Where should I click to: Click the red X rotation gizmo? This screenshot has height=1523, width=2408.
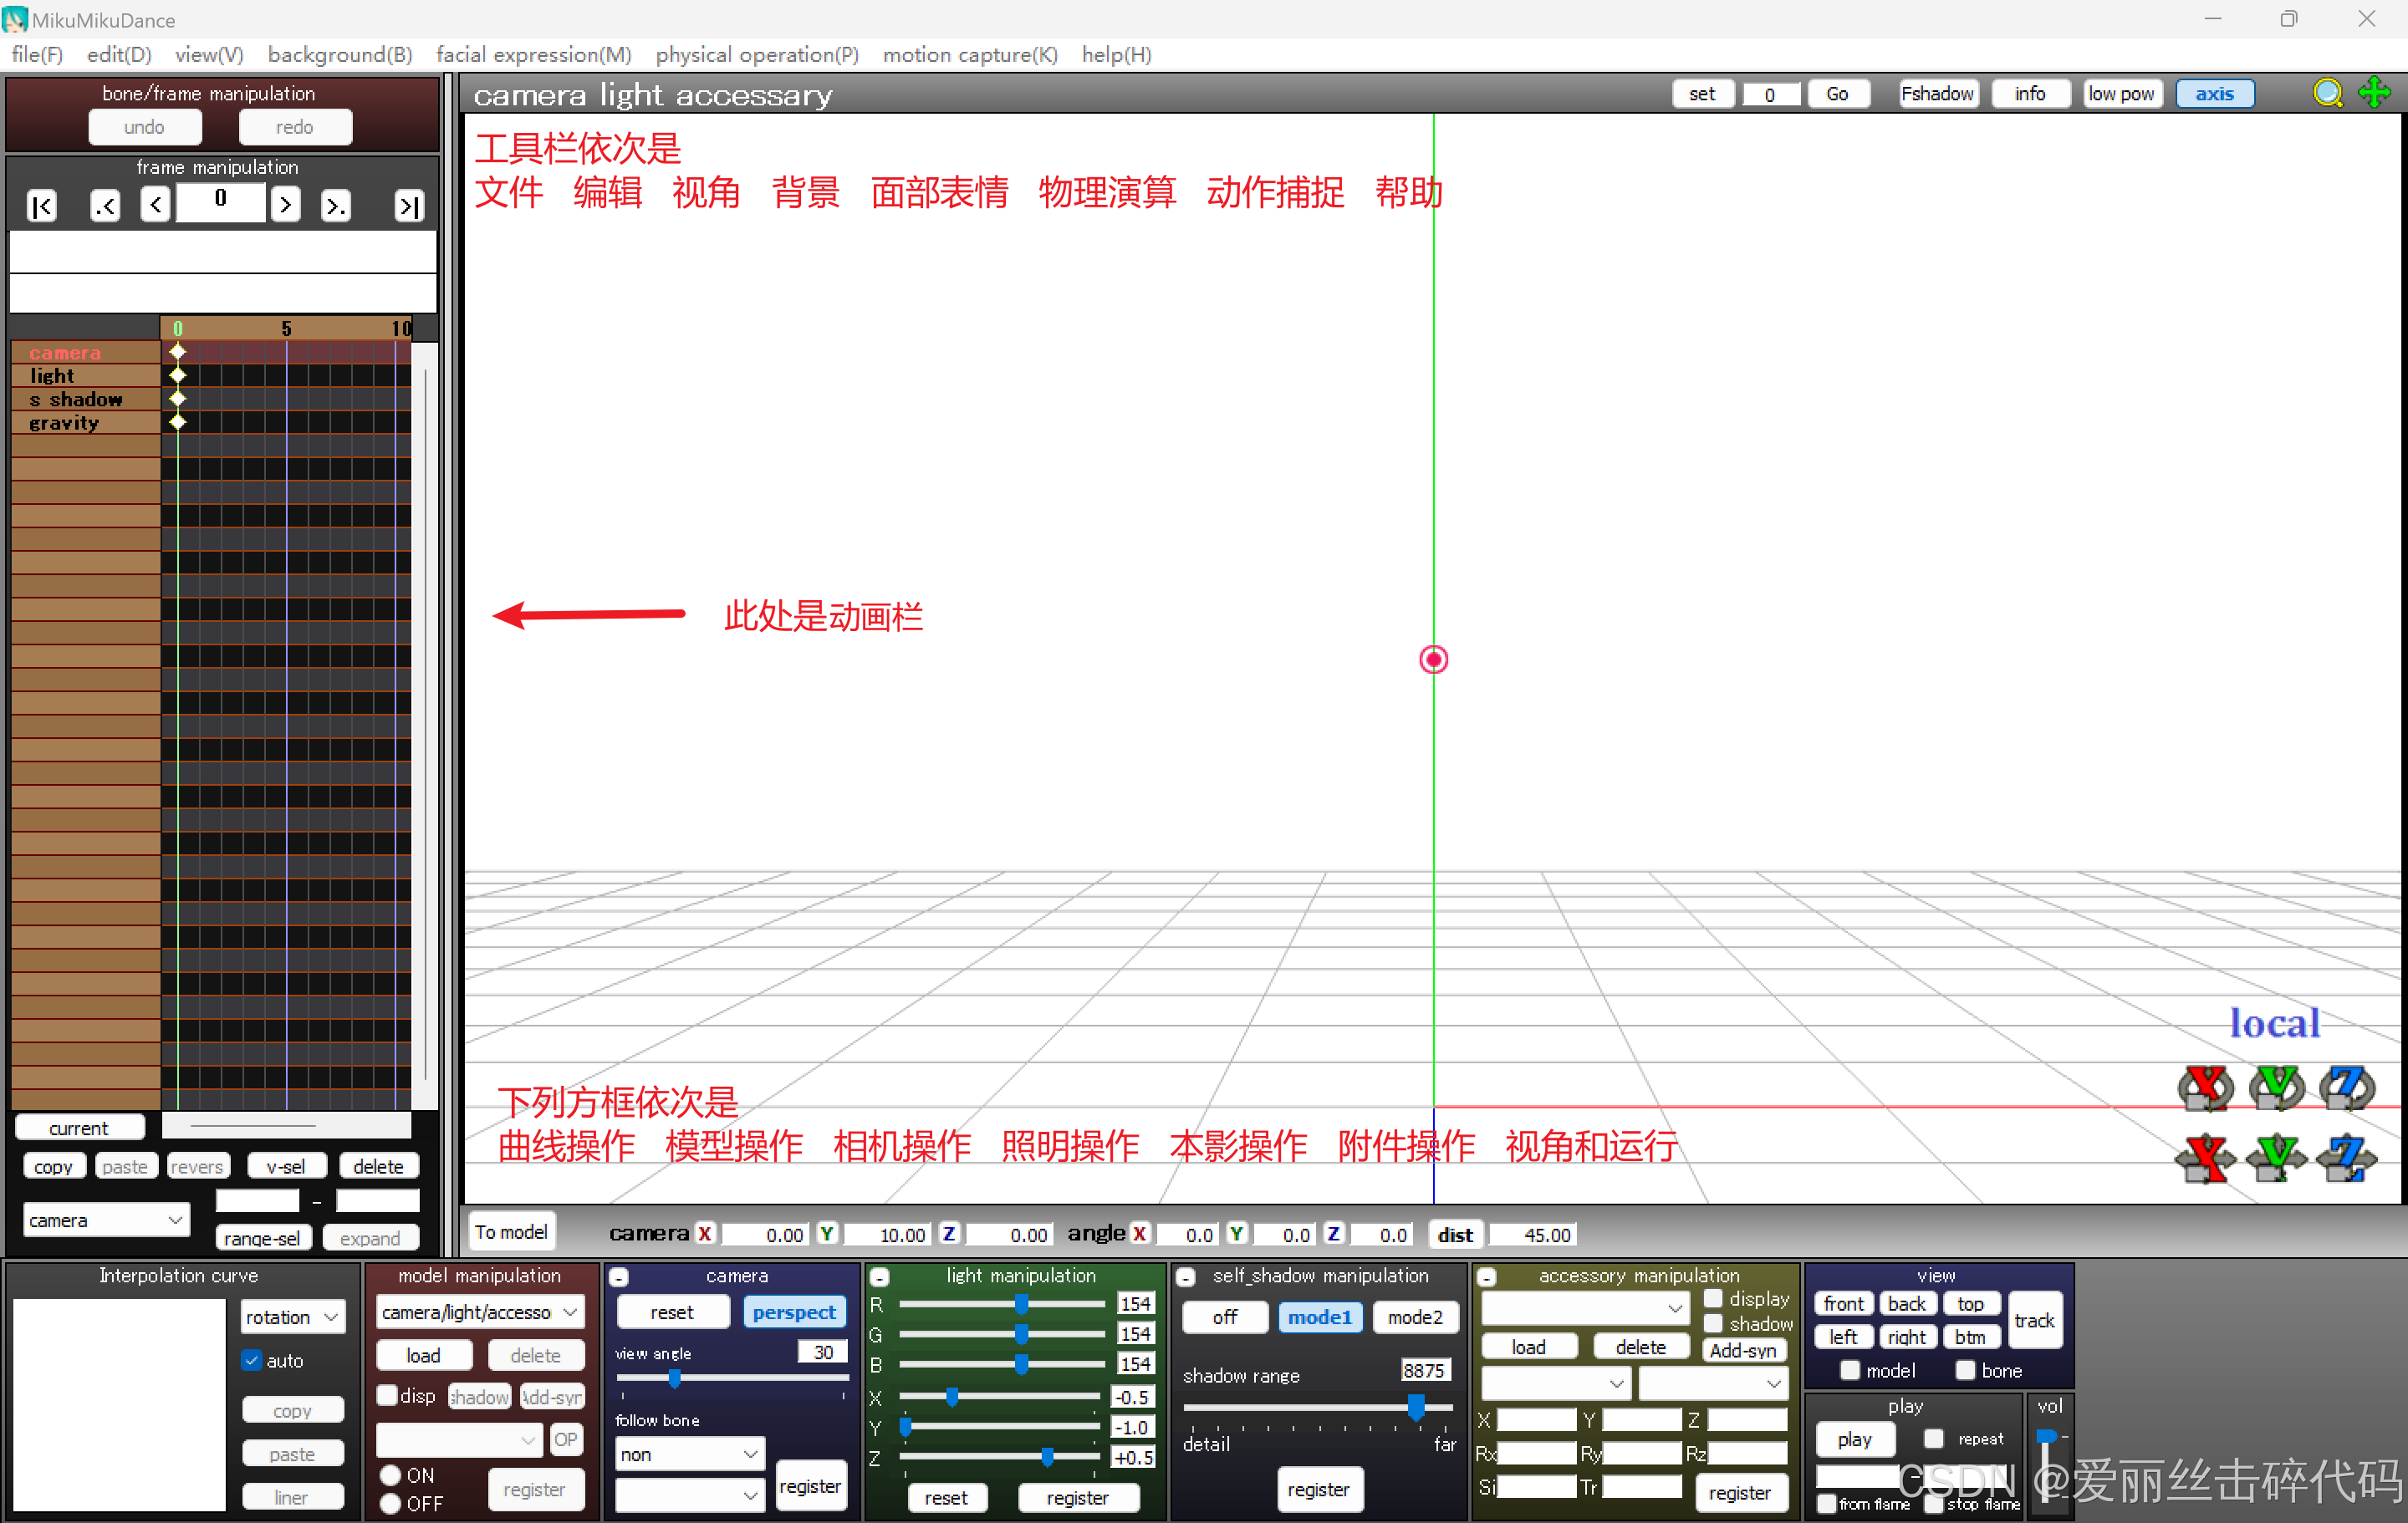[x=2205, y=1089]
